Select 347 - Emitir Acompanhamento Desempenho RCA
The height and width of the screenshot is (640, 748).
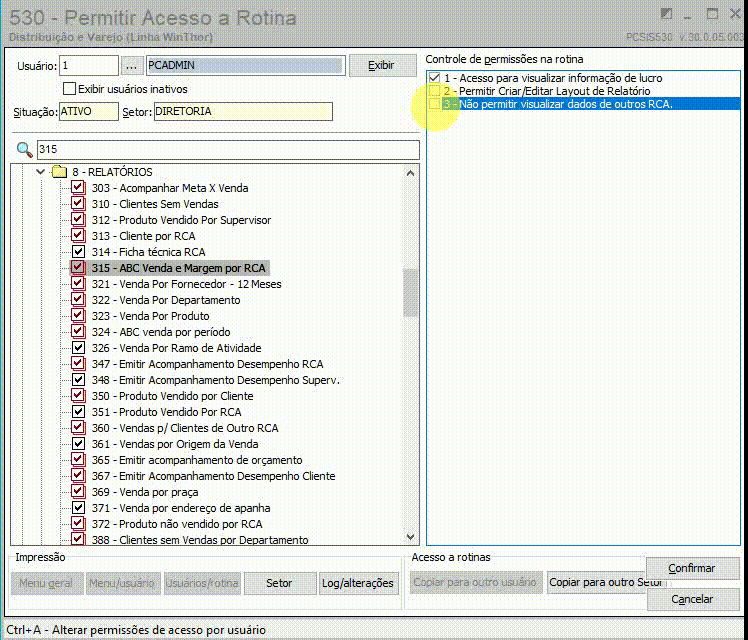pos(208,364)
